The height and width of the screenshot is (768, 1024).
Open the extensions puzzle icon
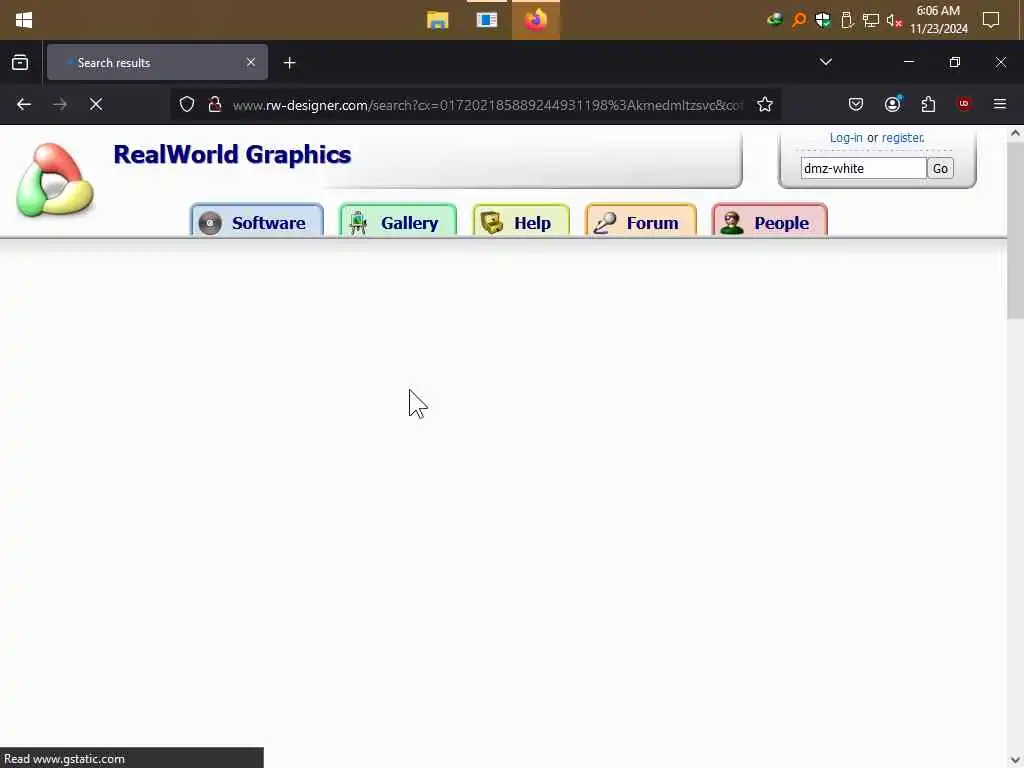(928, 104)
